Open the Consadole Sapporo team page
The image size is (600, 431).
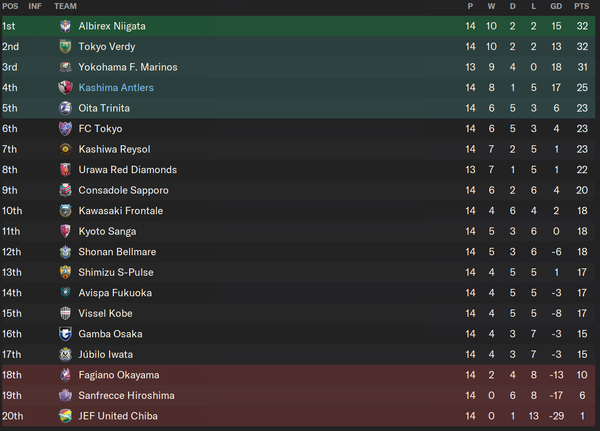(123, 190)
